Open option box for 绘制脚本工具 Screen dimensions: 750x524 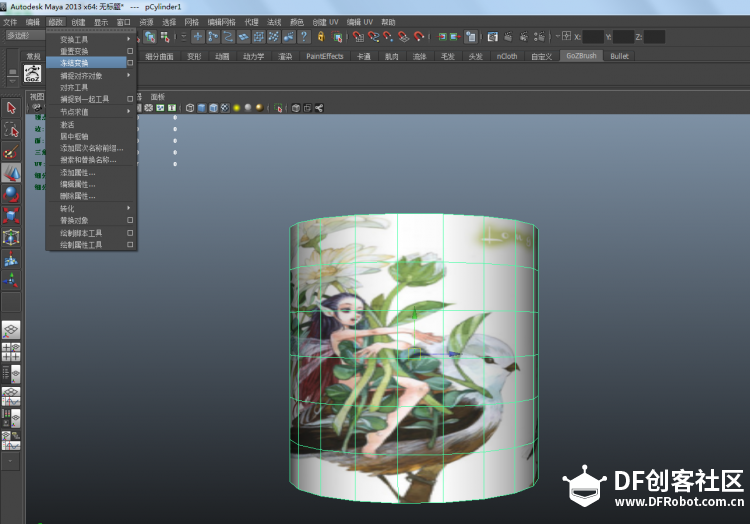point(130,233)
